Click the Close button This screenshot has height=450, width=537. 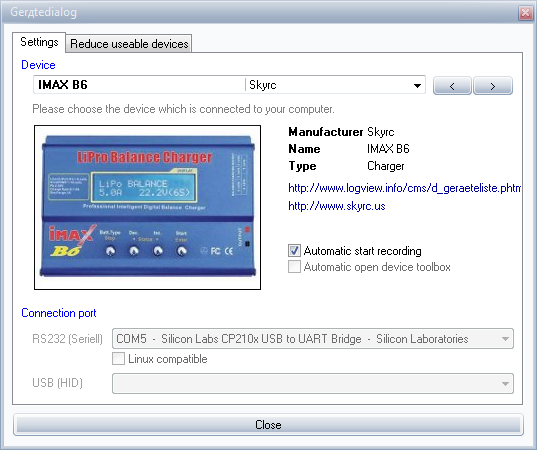coord(268,425)
